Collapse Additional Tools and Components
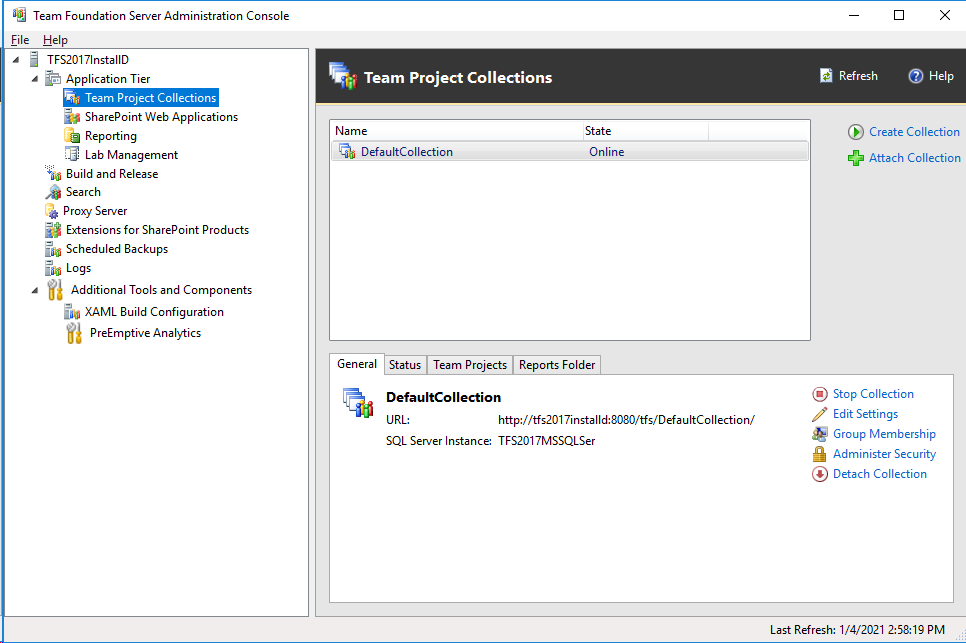966x643 pixels. [33, 289]
